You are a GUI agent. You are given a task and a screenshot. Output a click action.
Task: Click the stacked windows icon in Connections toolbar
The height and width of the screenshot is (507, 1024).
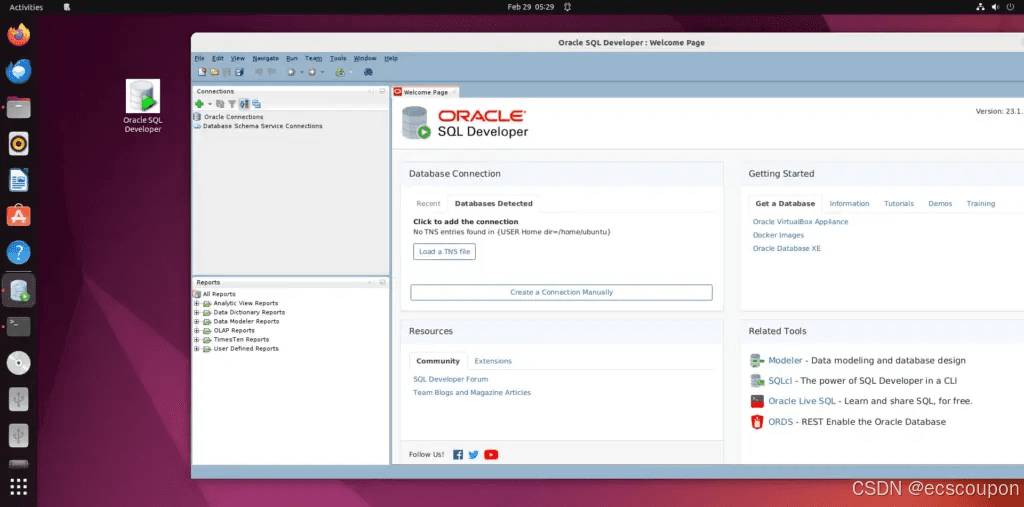(257, 104)
